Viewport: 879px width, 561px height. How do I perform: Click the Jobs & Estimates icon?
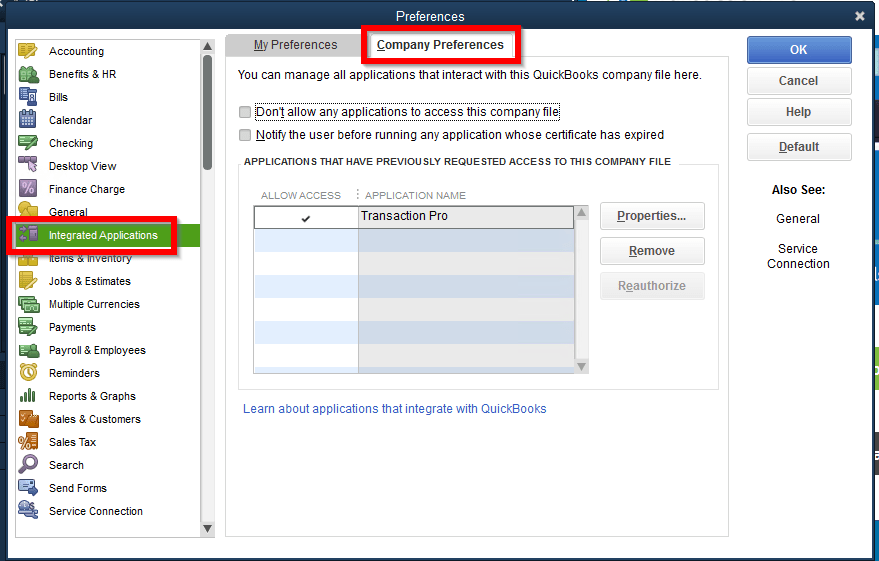coord(27,281)
